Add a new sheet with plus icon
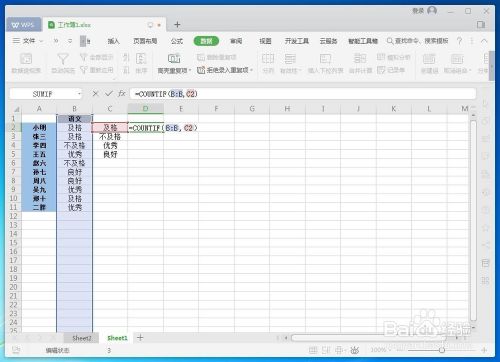The width and height of the screenshot is (500, 362). point(140,338)
